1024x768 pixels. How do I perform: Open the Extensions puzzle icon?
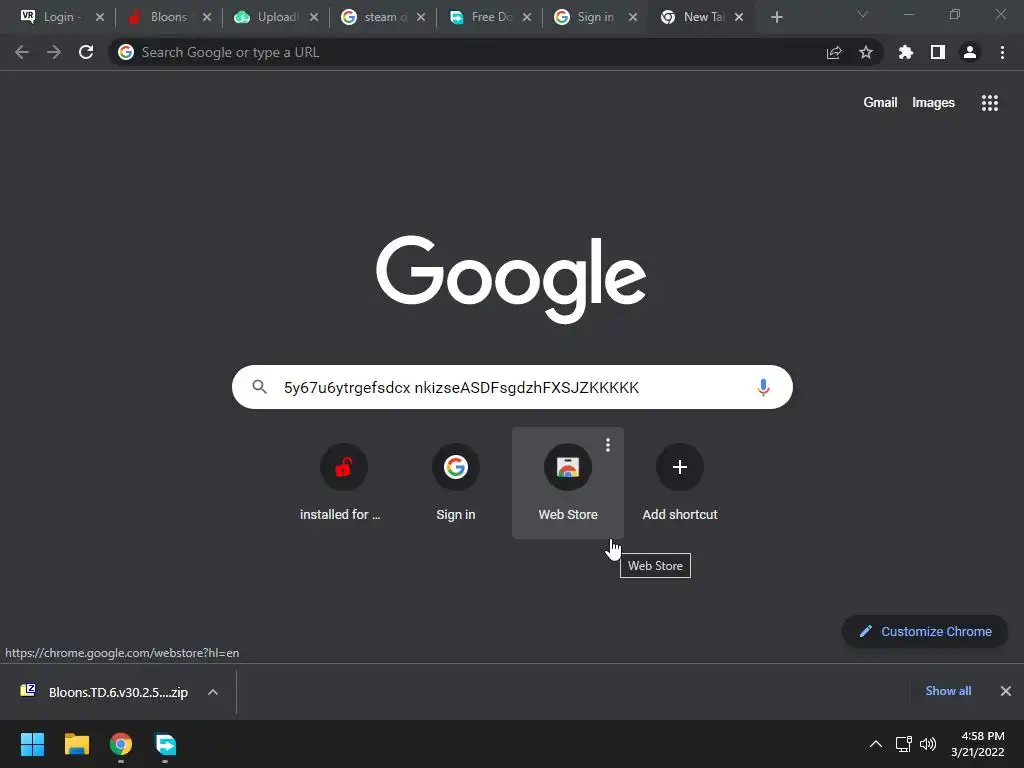click(906, 52)
